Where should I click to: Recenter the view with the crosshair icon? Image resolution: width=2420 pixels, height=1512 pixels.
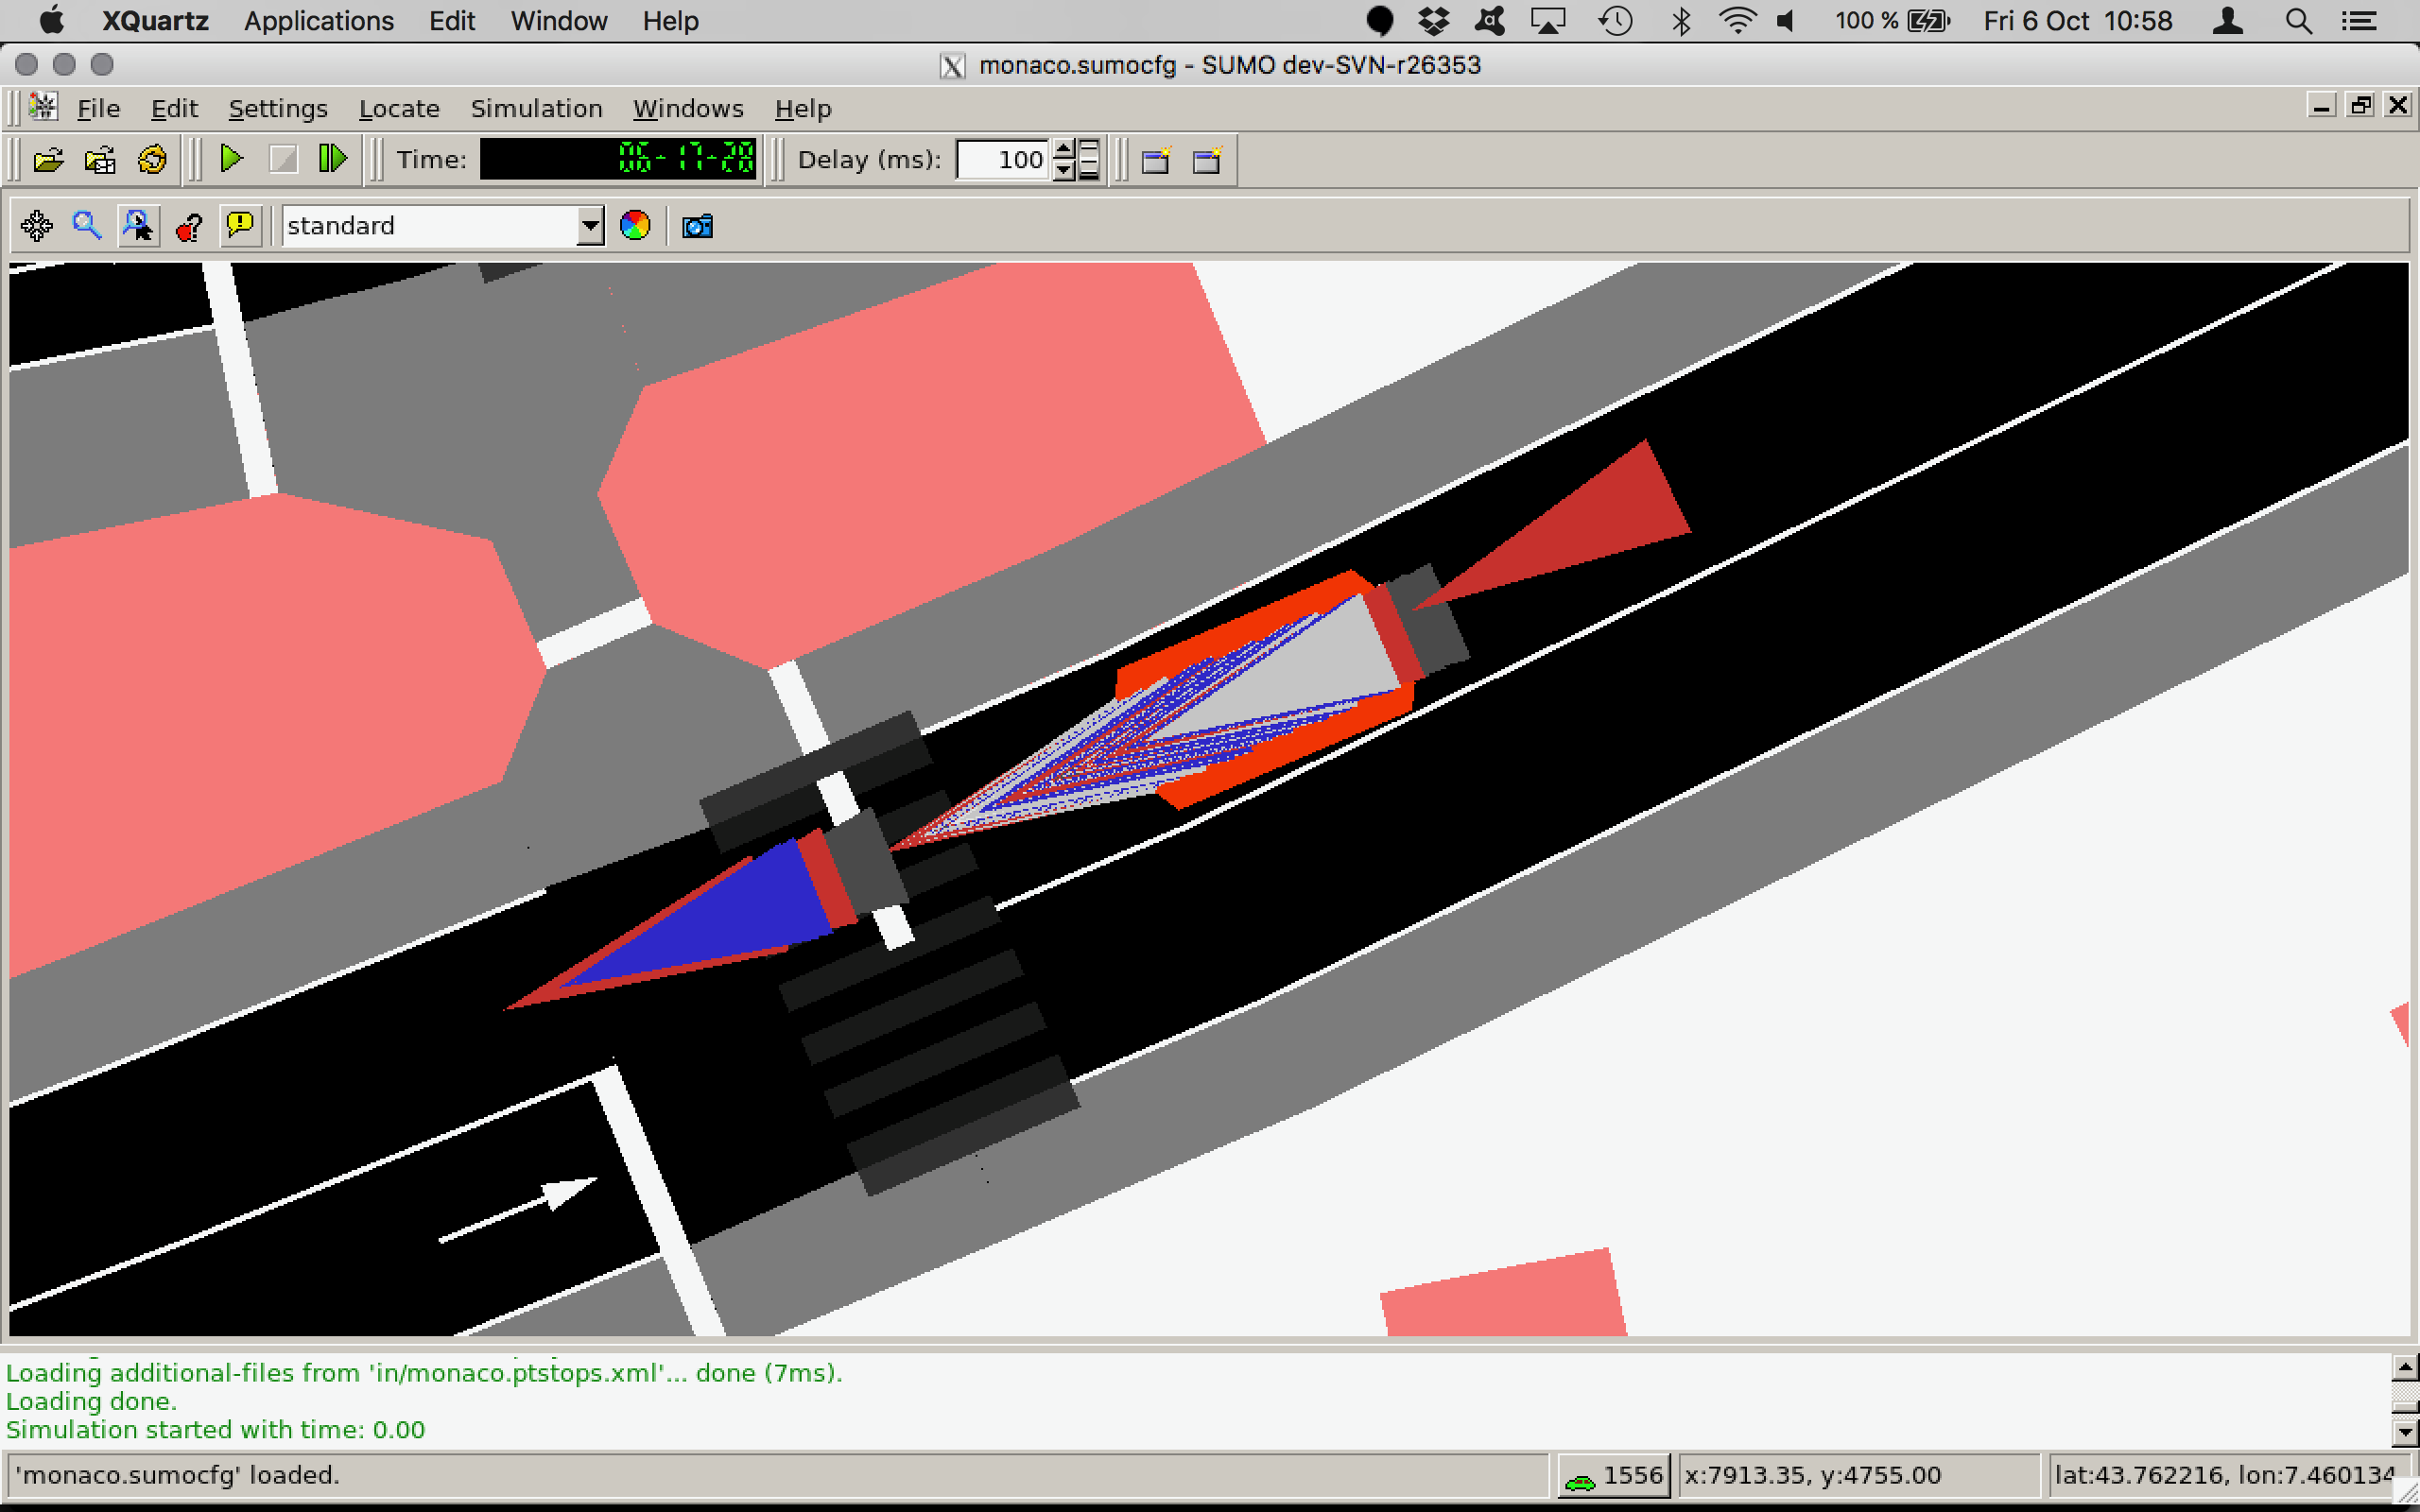coord(37,226)
